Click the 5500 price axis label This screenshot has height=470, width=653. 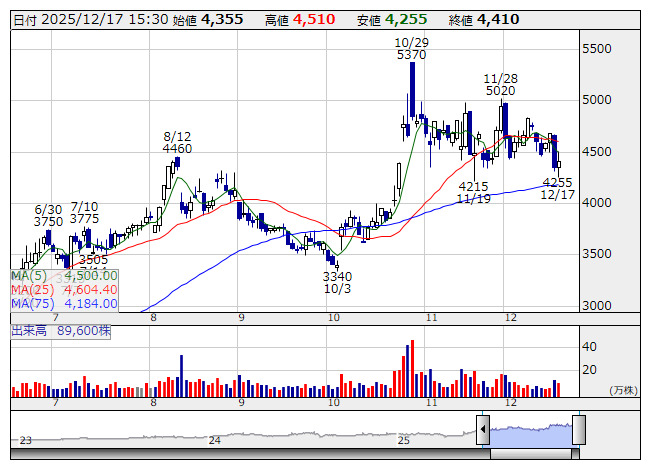pyautogui.click(x=597, y=49)
